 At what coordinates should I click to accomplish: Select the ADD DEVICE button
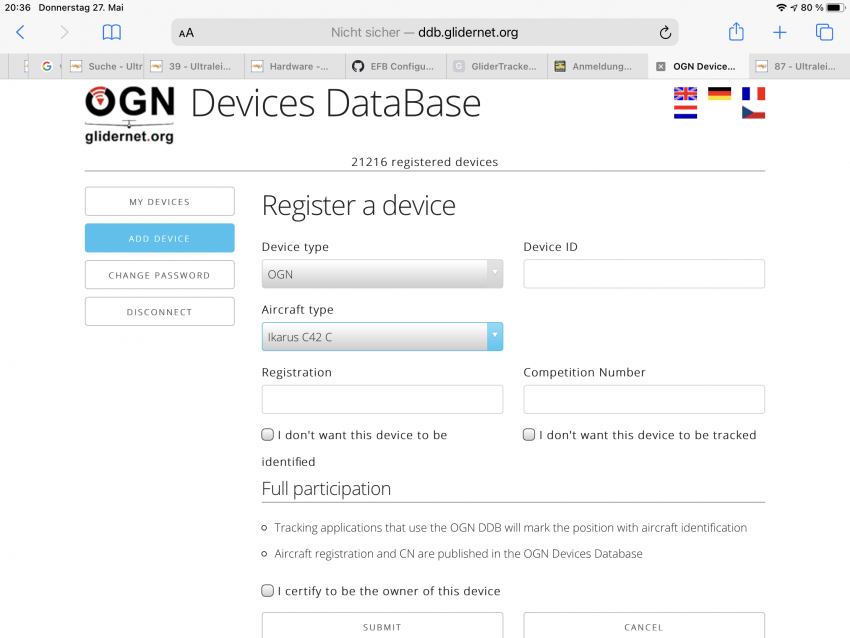(159, 238)
